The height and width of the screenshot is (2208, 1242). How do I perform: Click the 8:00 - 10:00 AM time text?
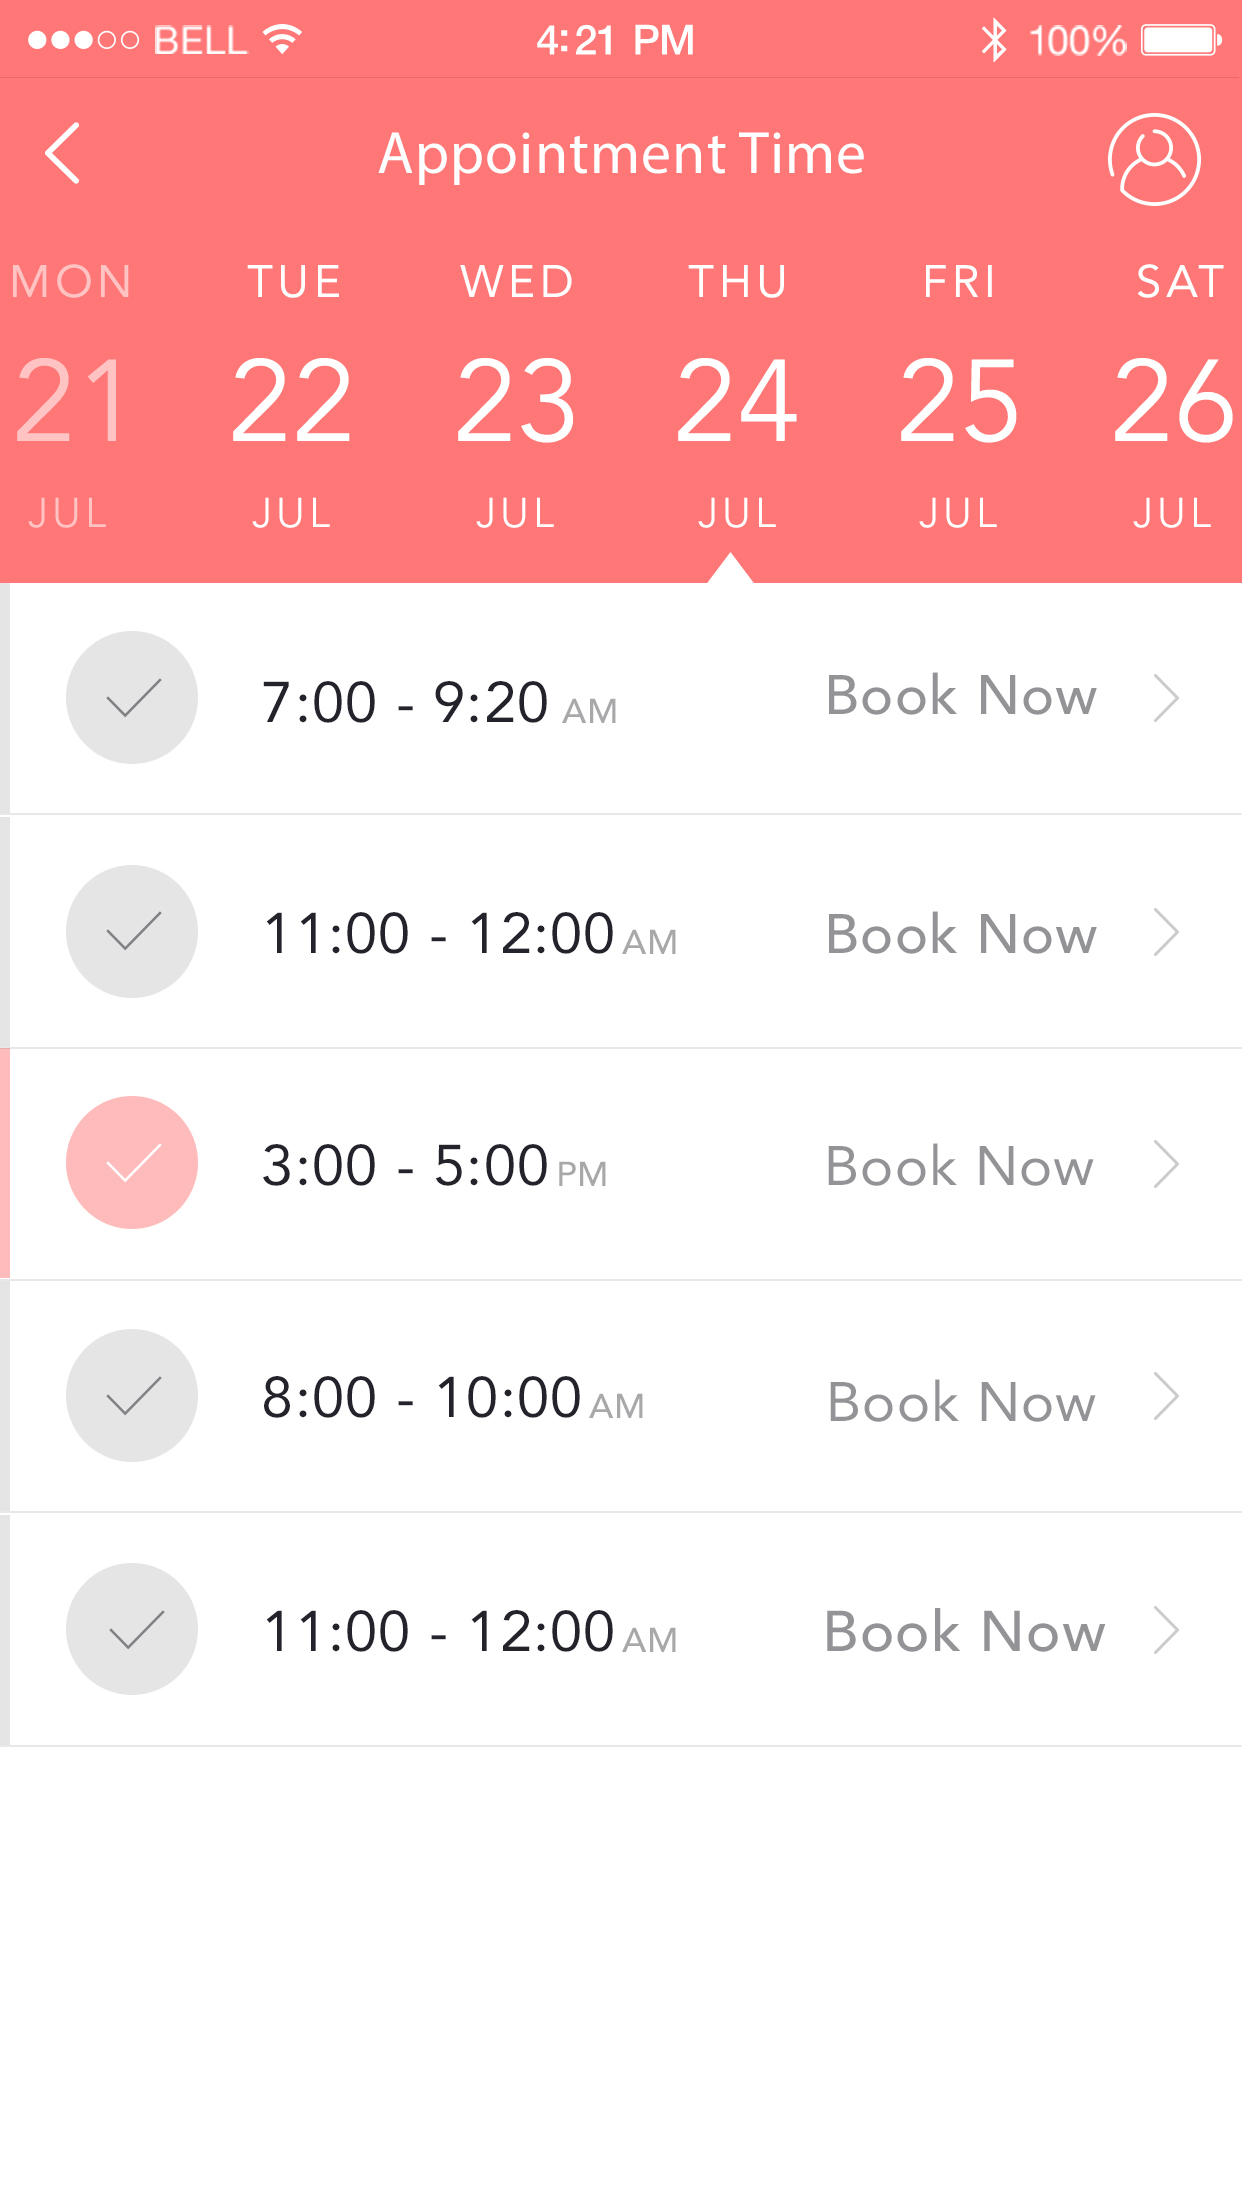coord(452,1398)
